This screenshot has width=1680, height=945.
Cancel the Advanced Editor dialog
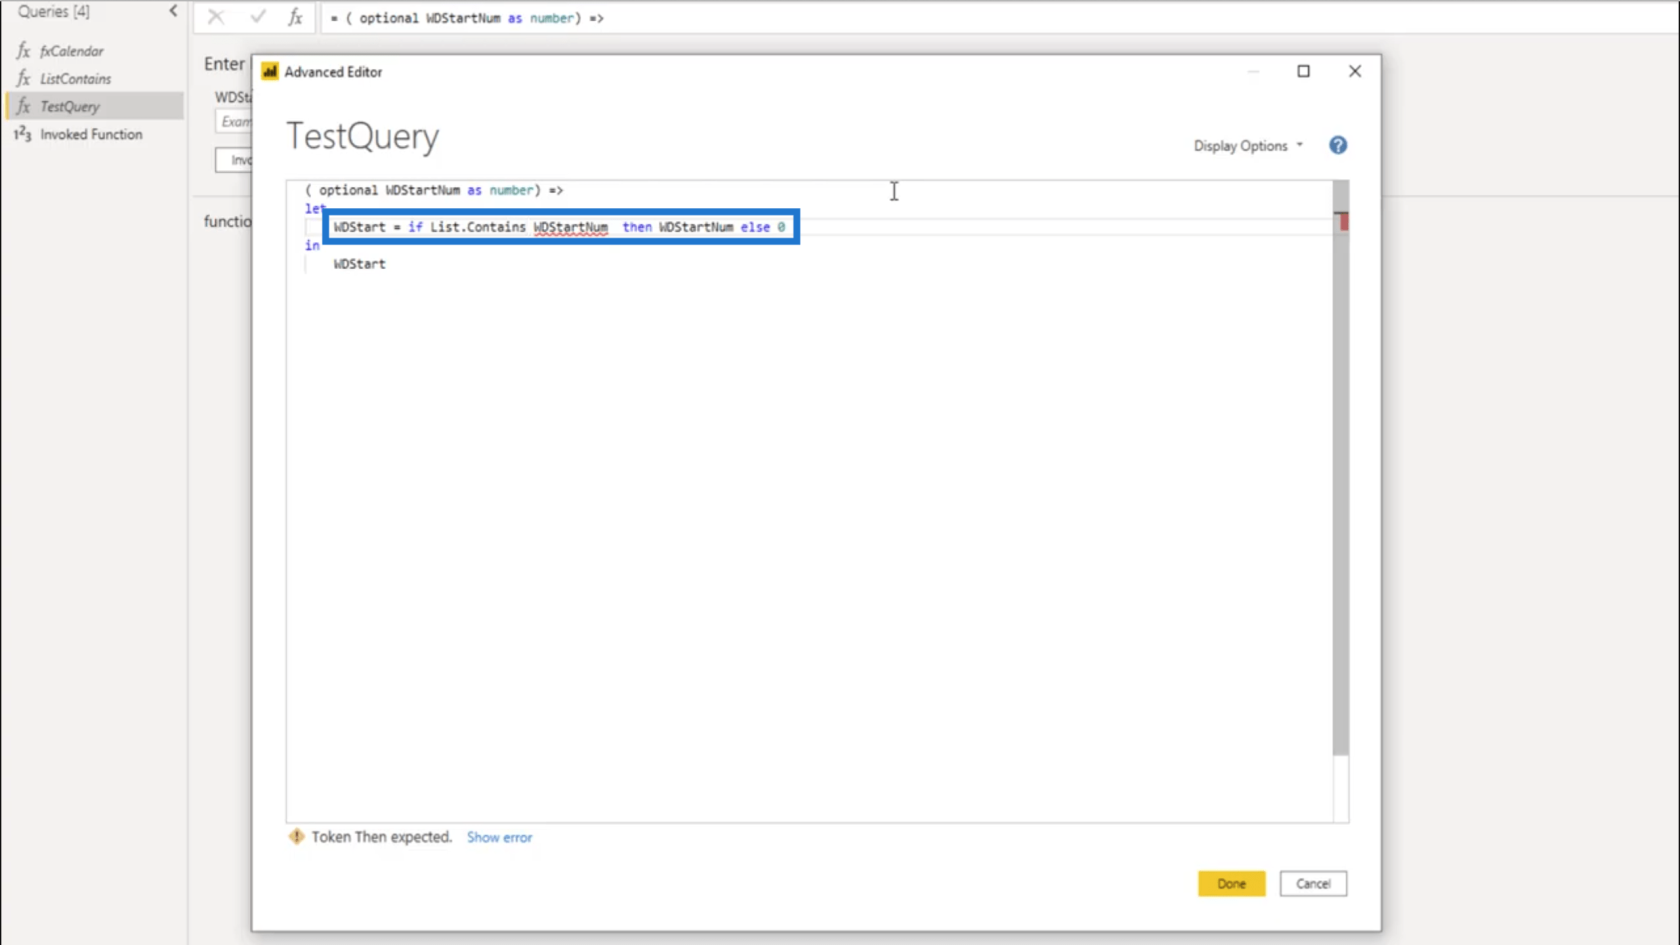[x=1313, y=884]
